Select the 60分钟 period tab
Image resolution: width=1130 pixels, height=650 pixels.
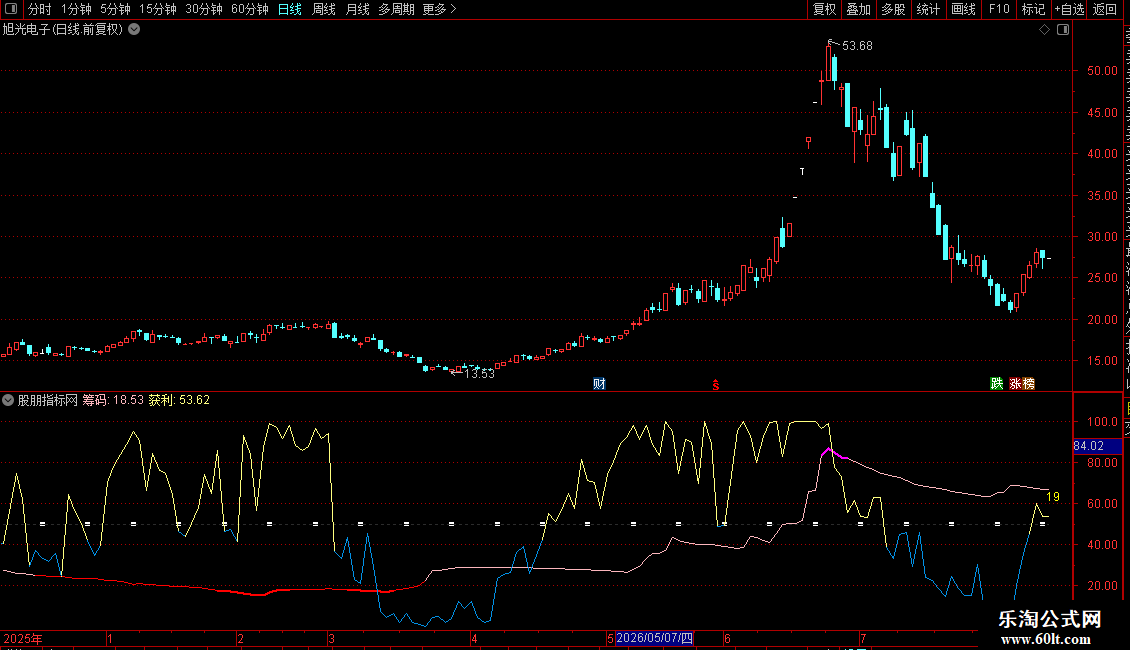[x=249, y=9]
